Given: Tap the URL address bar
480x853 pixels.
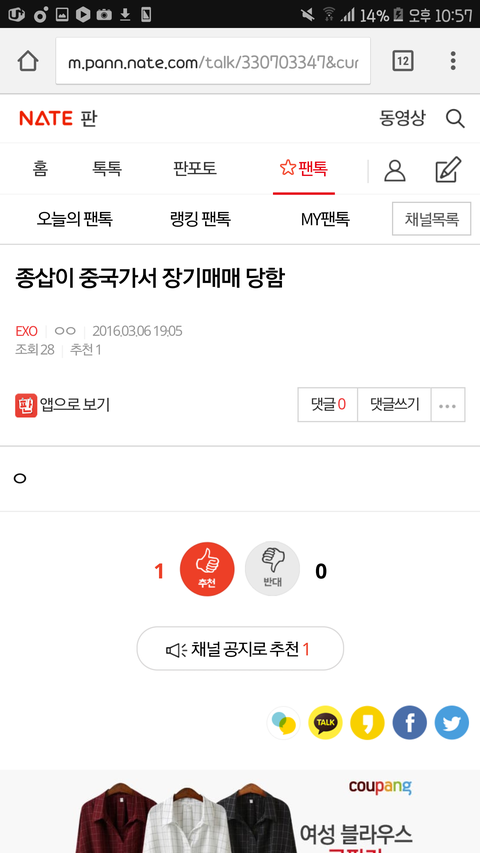Looking at the screenshot, I should pyautogui.click(x=213, y=61).
